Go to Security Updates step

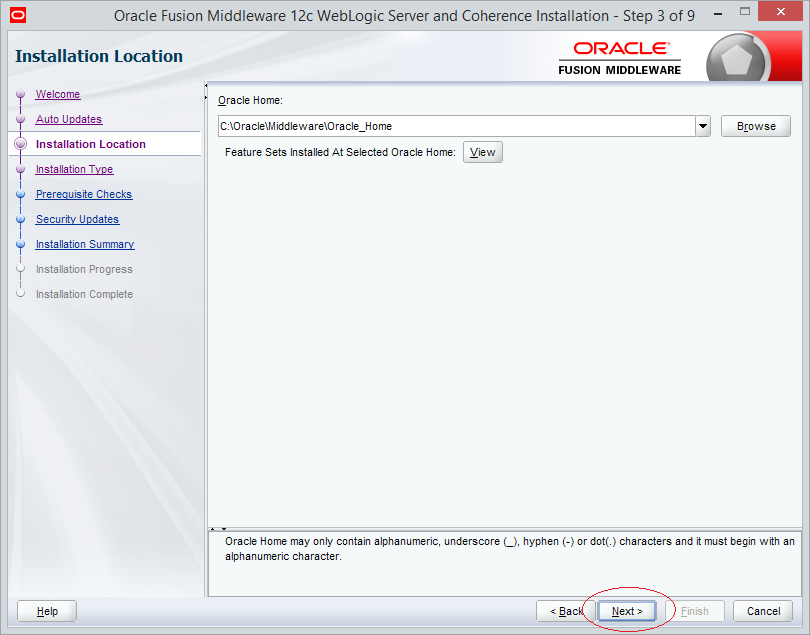(77, 219)
